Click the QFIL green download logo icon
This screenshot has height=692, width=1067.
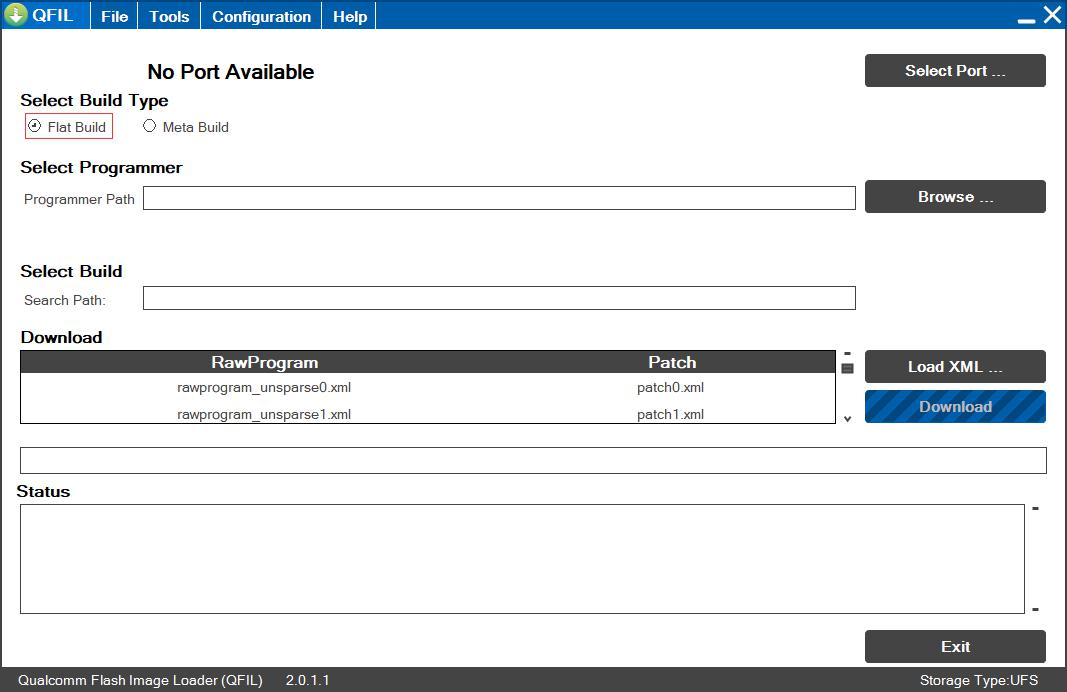(x=16, y=14)
